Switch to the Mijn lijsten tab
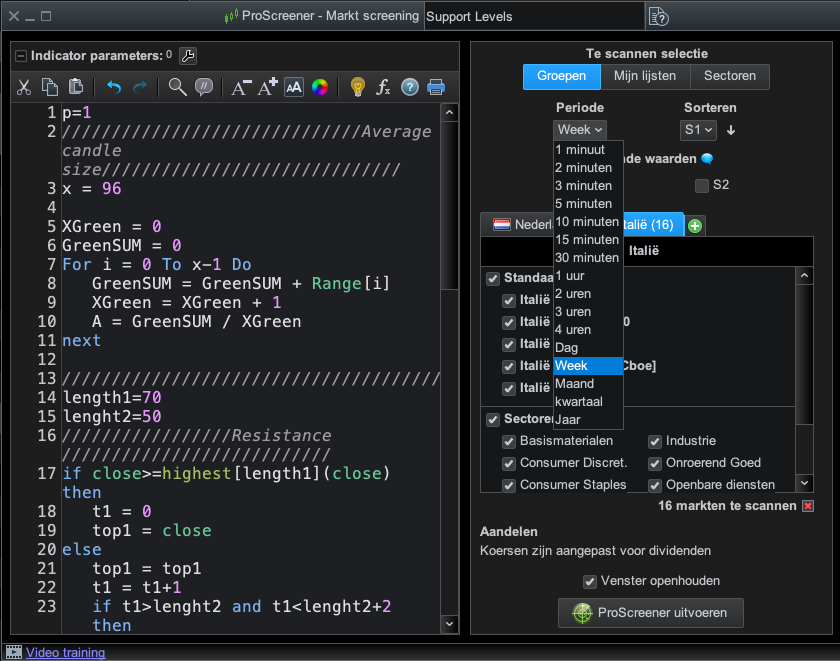This screenshot has width=840, height=661. [645, 76]
